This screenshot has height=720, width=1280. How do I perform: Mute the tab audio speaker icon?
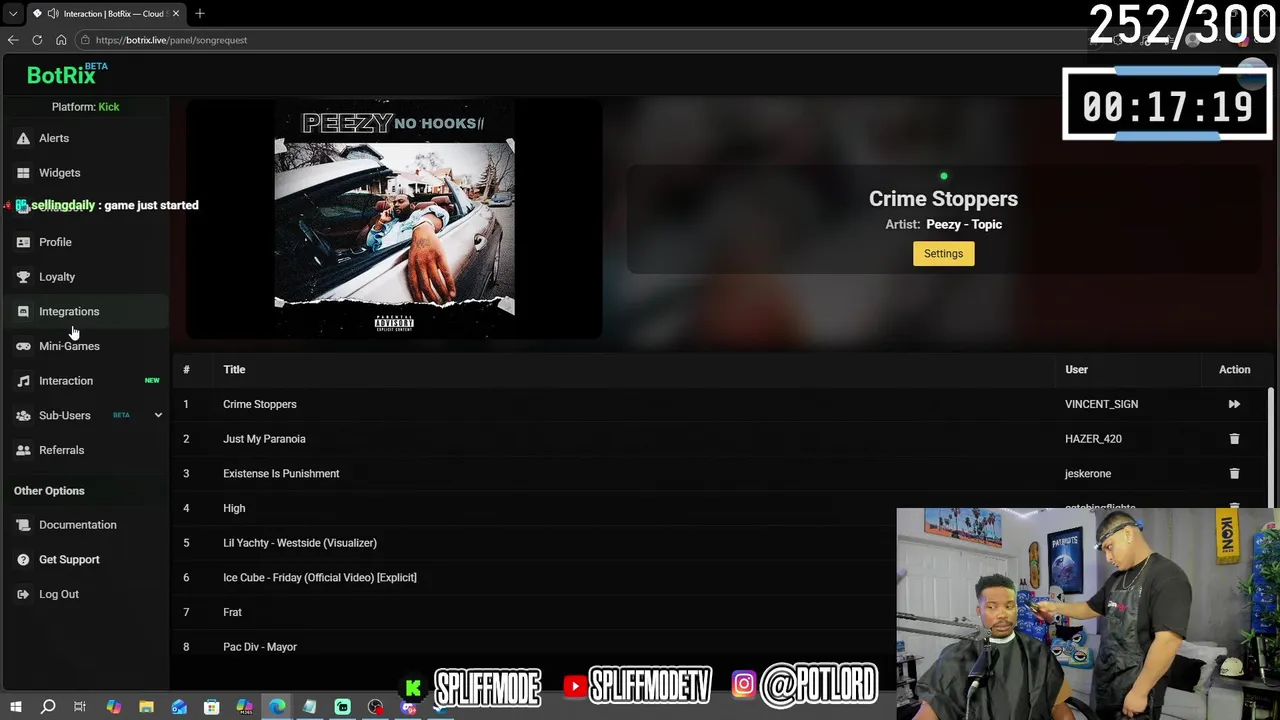53,13
